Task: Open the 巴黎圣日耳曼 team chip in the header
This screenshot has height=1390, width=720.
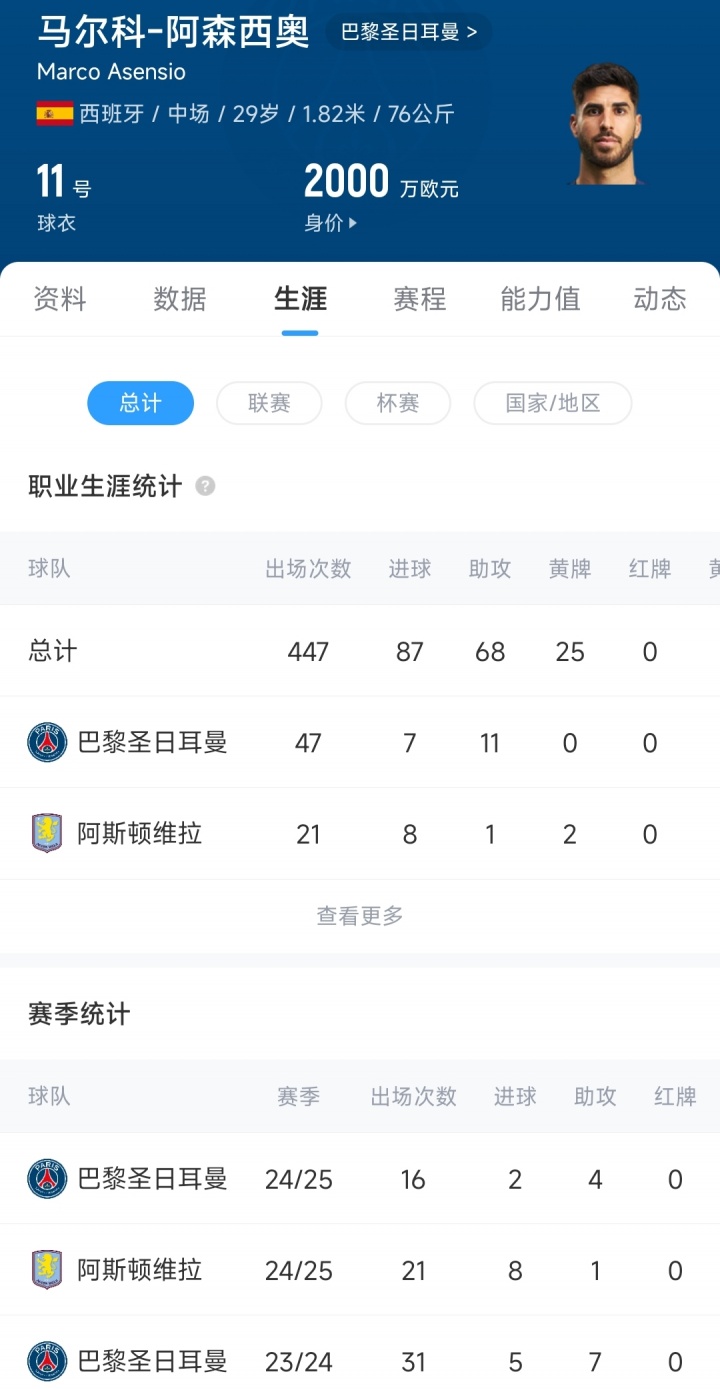Action: coord(408,32)
